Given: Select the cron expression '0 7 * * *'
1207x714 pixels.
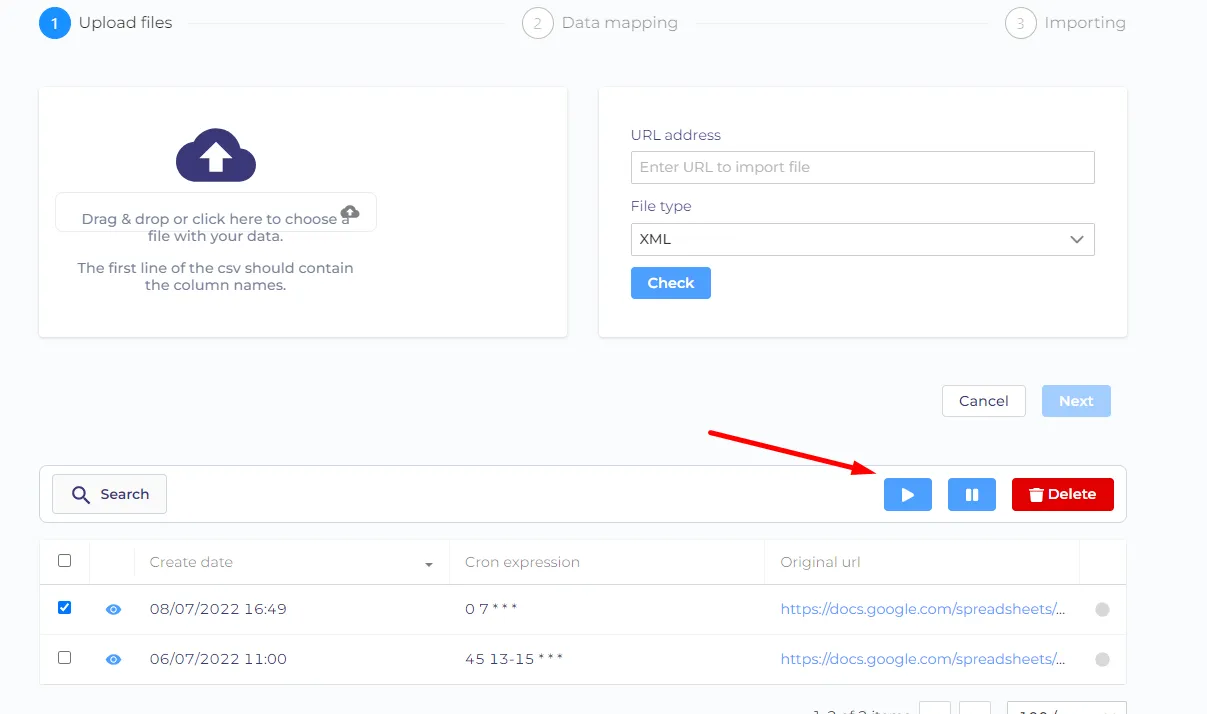Looking at the screenshot, I should 491,609.
